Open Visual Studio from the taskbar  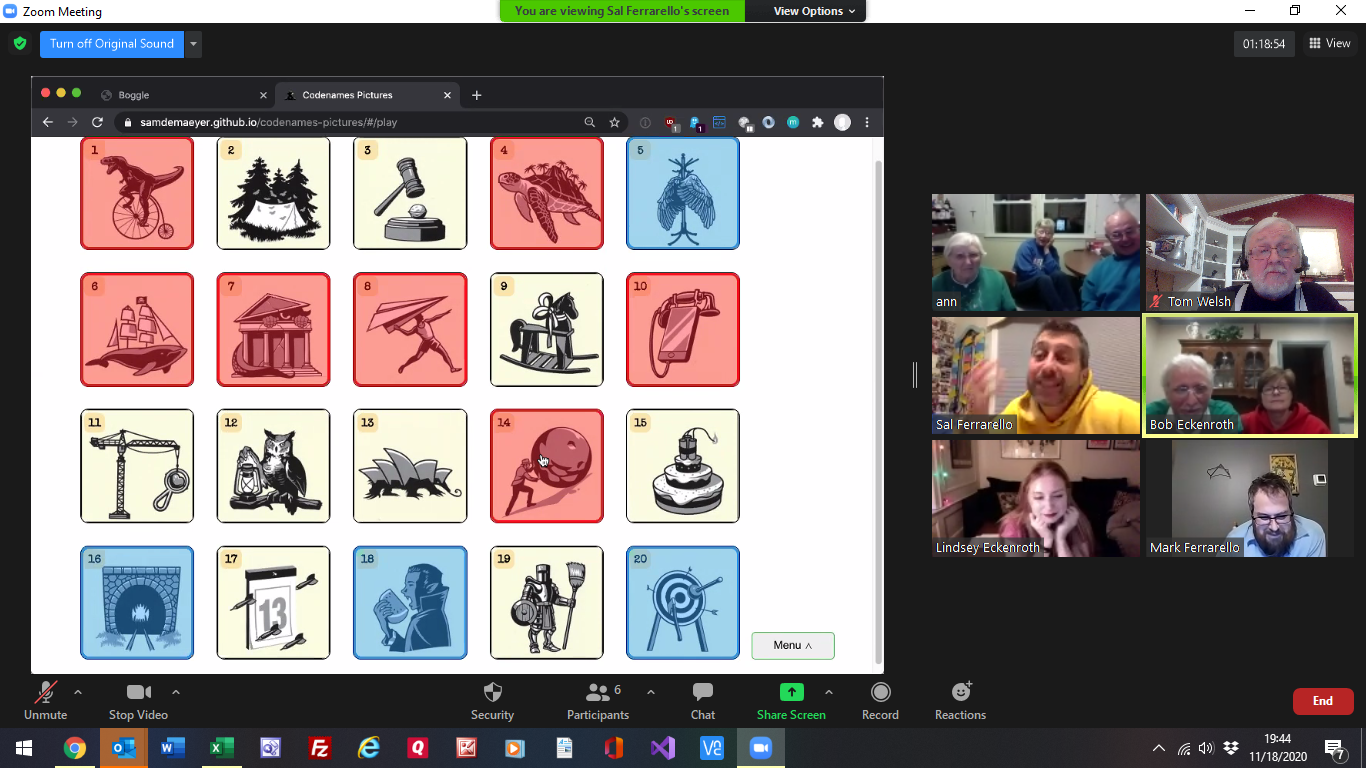click(663, 748)
